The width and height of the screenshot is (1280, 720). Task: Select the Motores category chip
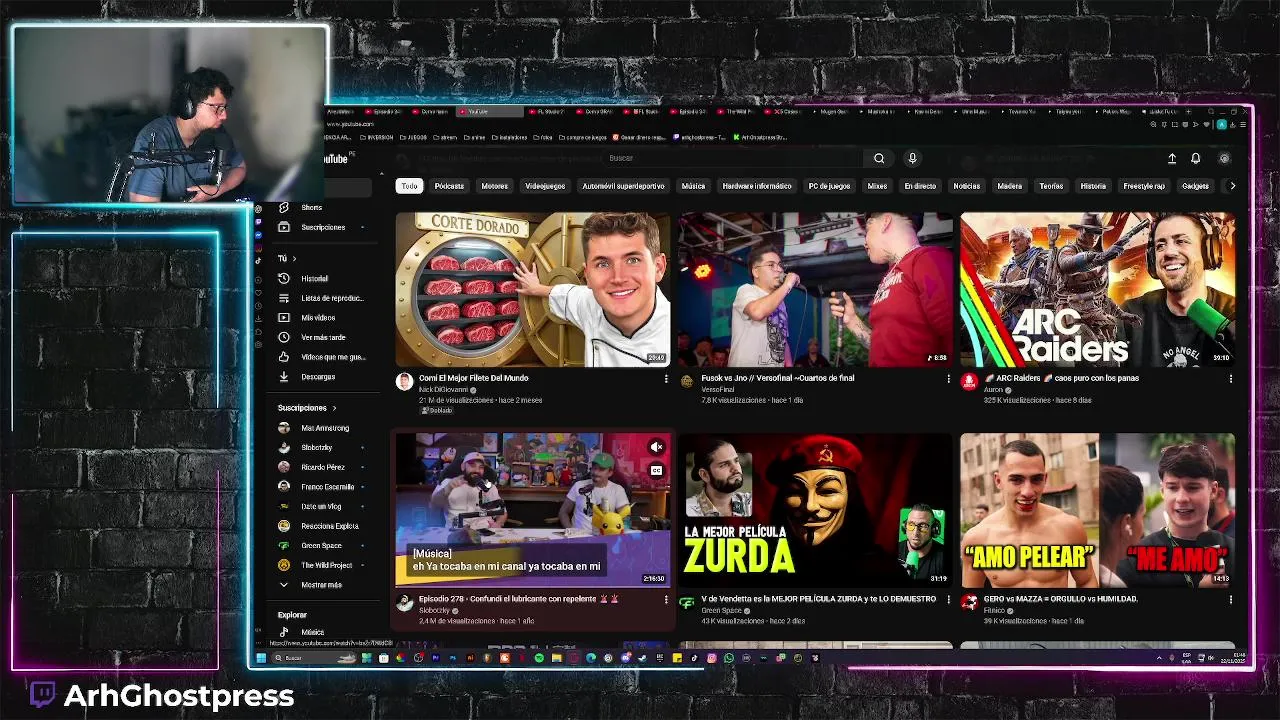[x=494, y=186]
